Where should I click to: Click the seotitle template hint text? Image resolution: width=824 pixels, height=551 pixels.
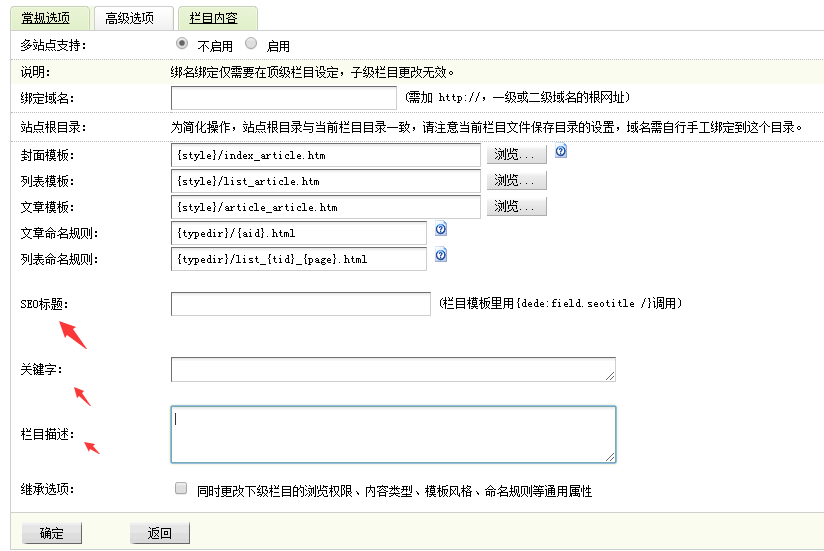[x=560, y=303]
